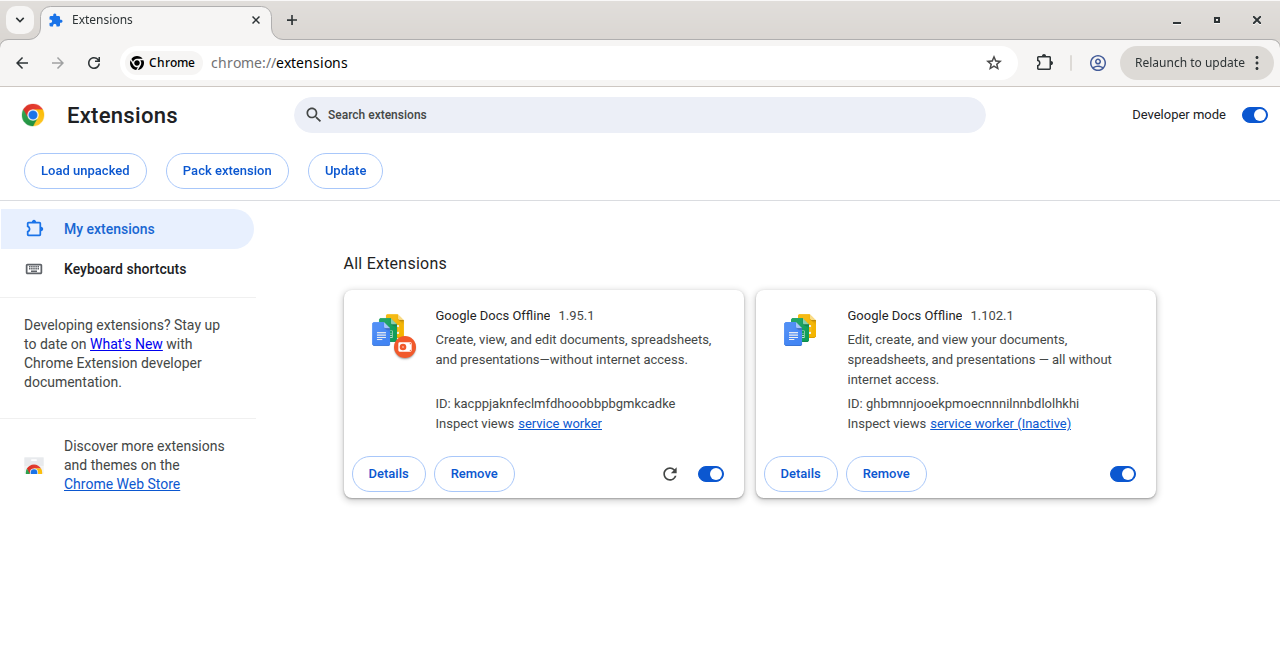Click the search magnifier icon

tap(313, 115)
